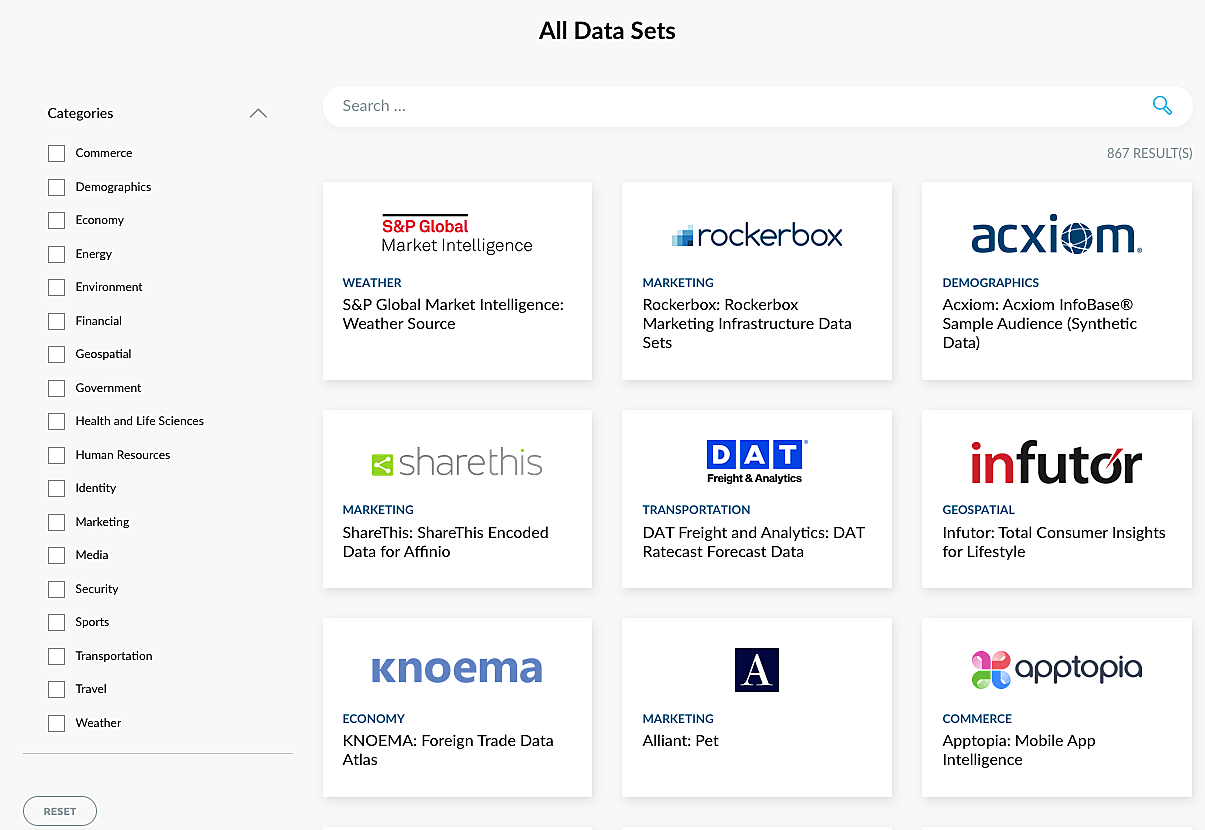The width and height of the screenshot is (1205, 830).
Task: Open DAT Ratecast Forecast Data title
Action: pyautogui.click(x=753, y=542)
